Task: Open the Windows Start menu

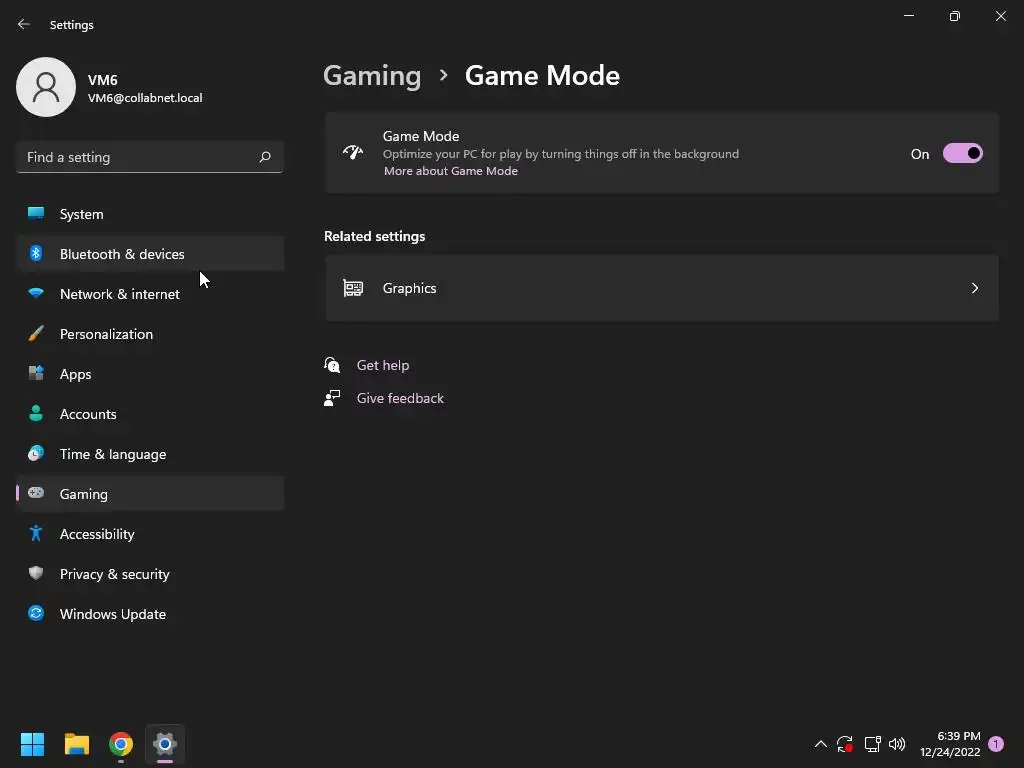Action: [32, 744]
